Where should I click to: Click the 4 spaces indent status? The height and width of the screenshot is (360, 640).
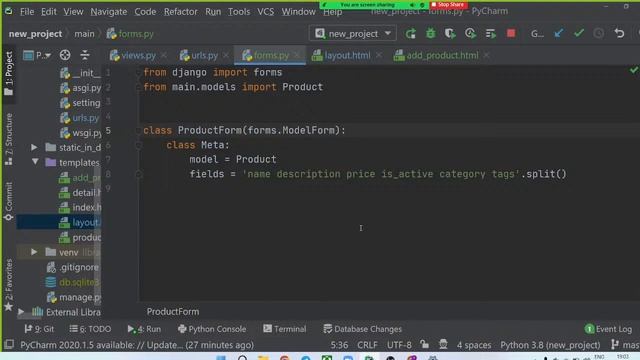coord(474,345)
